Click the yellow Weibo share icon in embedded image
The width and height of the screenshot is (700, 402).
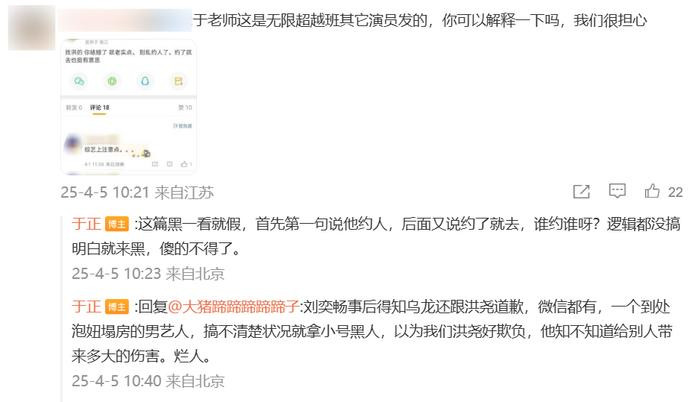[x=178, y=81]
